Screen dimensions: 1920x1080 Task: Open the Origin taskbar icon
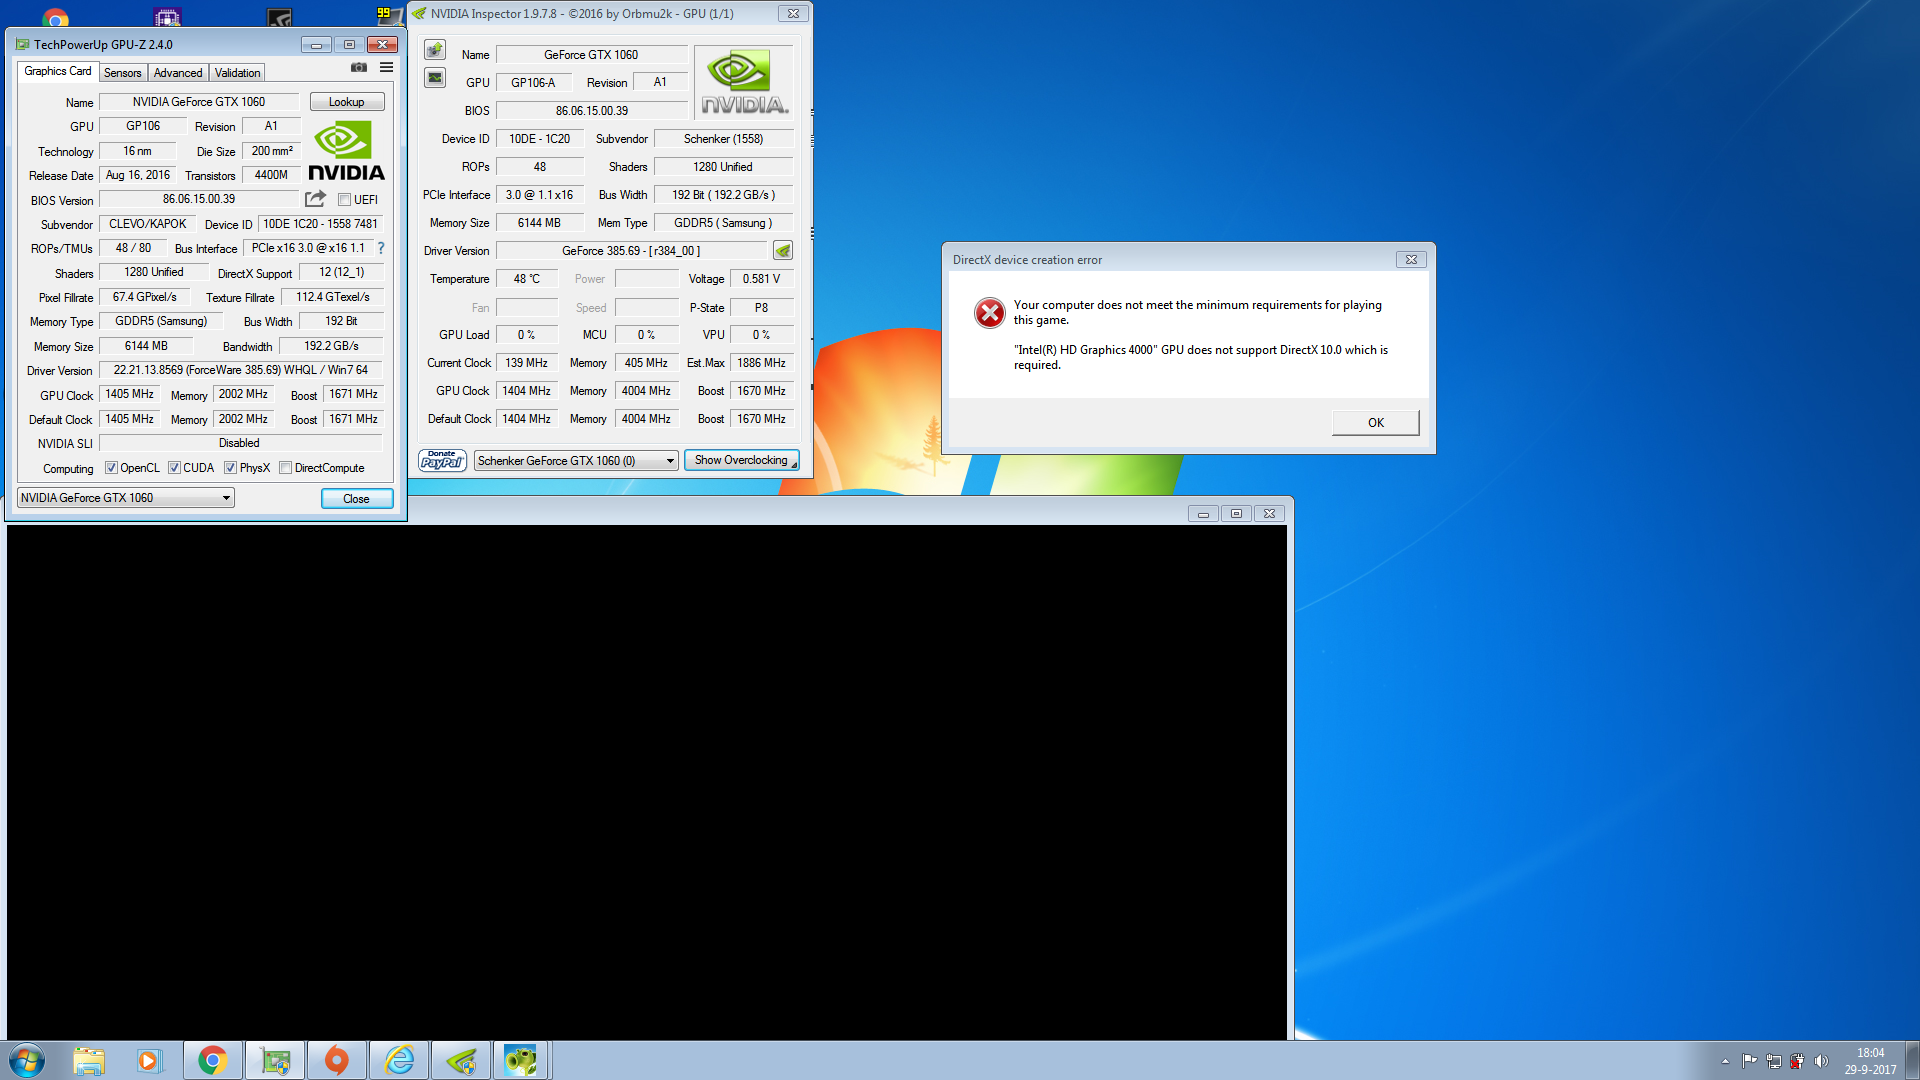tap(337, 1060)
